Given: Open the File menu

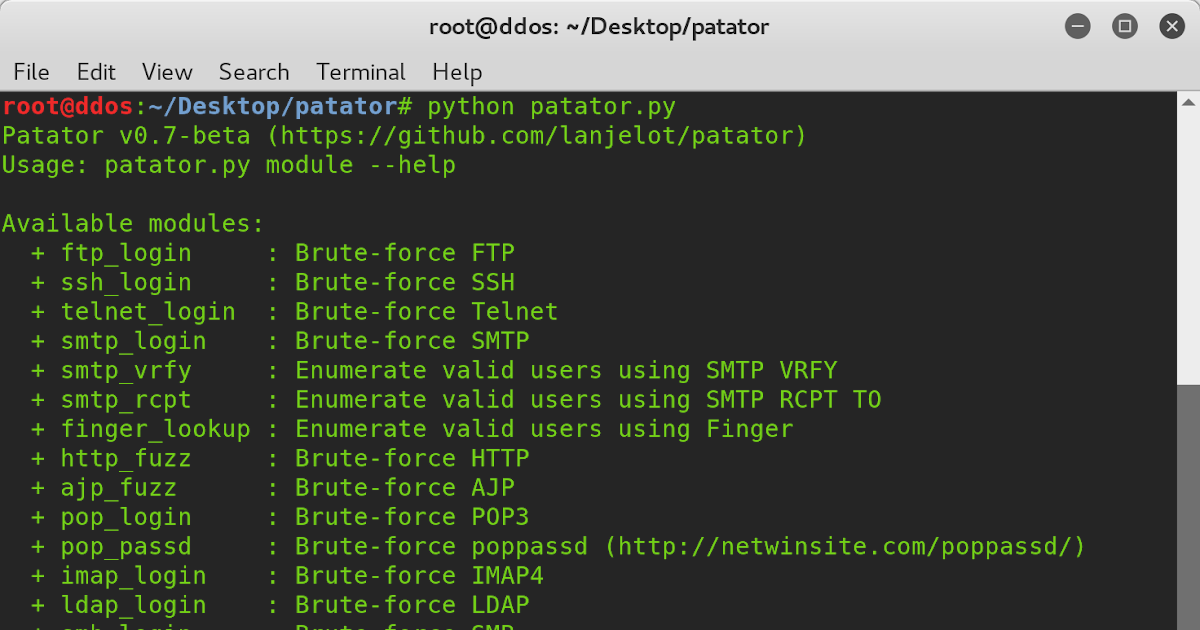Looking at the screenshot, I should pyautogui.click(x=31, y=72).
